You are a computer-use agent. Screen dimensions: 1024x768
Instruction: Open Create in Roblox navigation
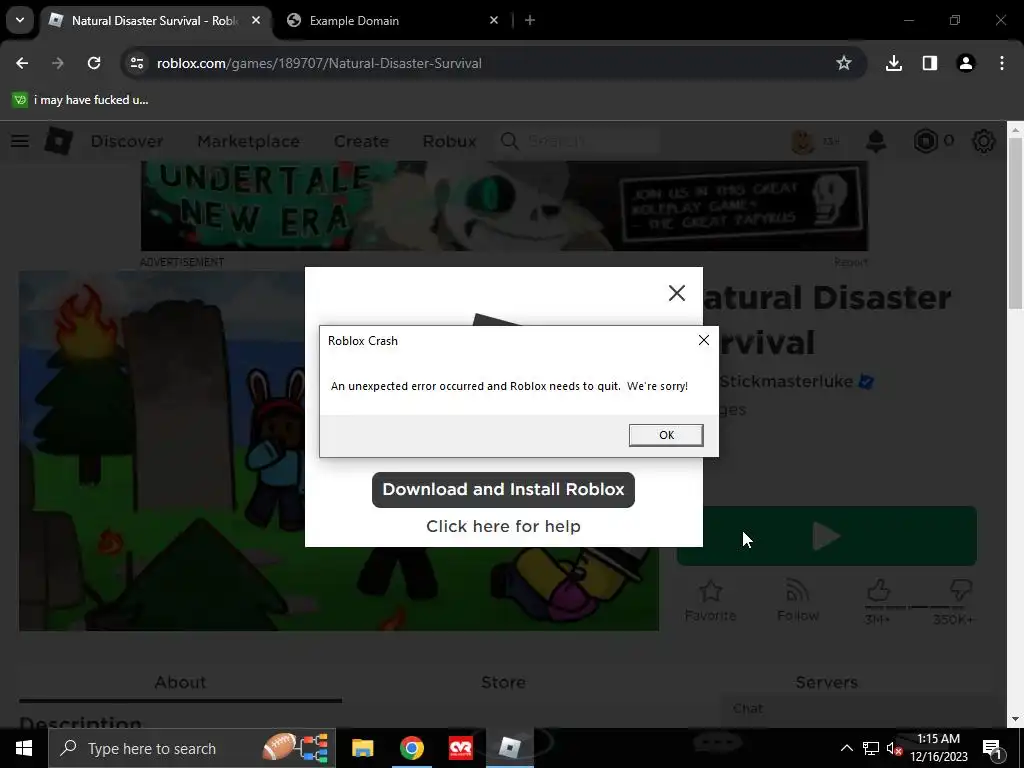(361, 141)
